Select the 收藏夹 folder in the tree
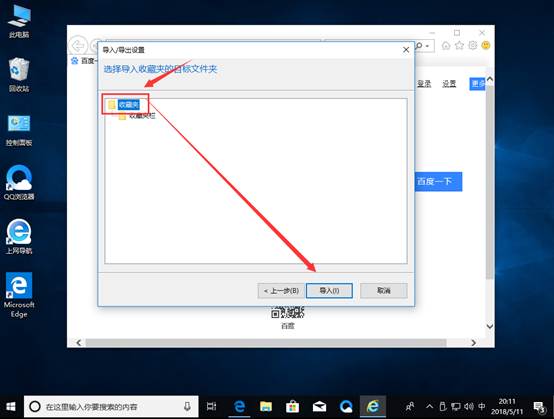554x419 pixels. click(x=129, y=105)
